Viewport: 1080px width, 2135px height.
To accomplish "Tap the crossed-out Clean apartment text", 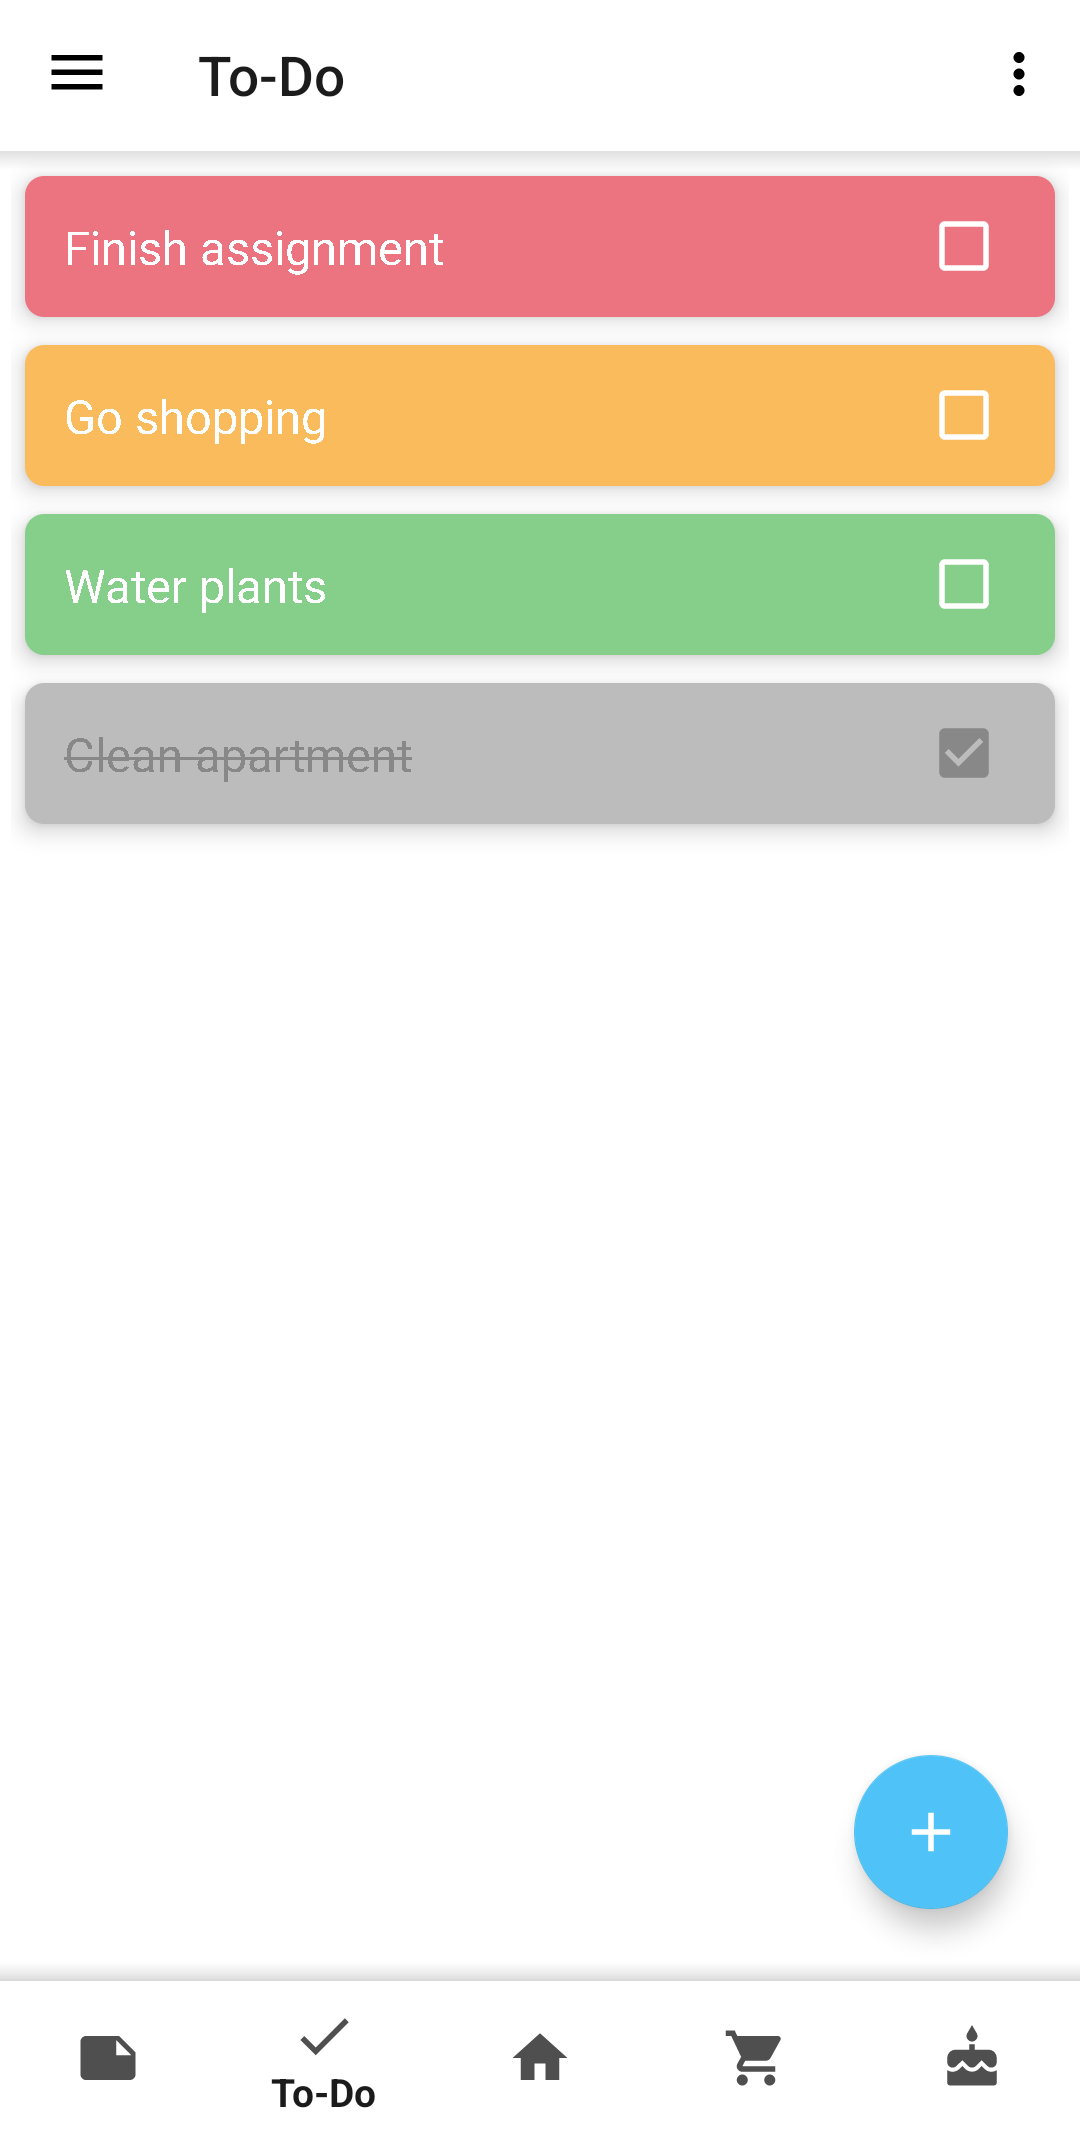I will pyautogui.click(x=238, y=756).
